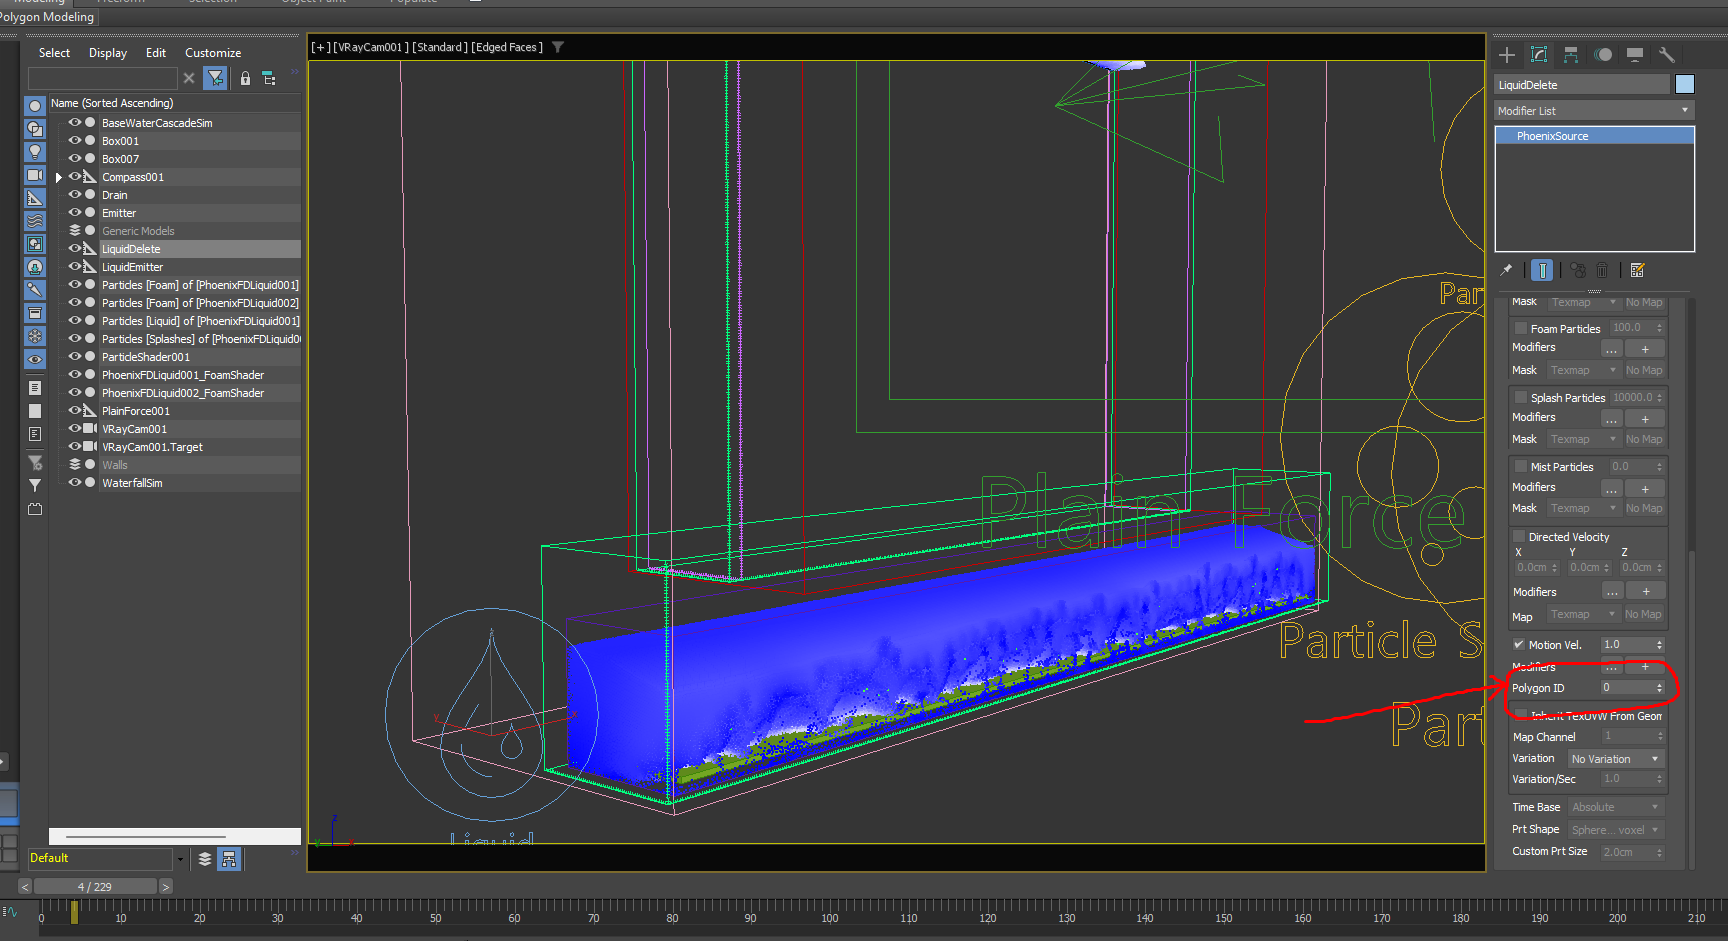Open Splash Particles Mask Texmap dropdown

[x=1584, y=439]
